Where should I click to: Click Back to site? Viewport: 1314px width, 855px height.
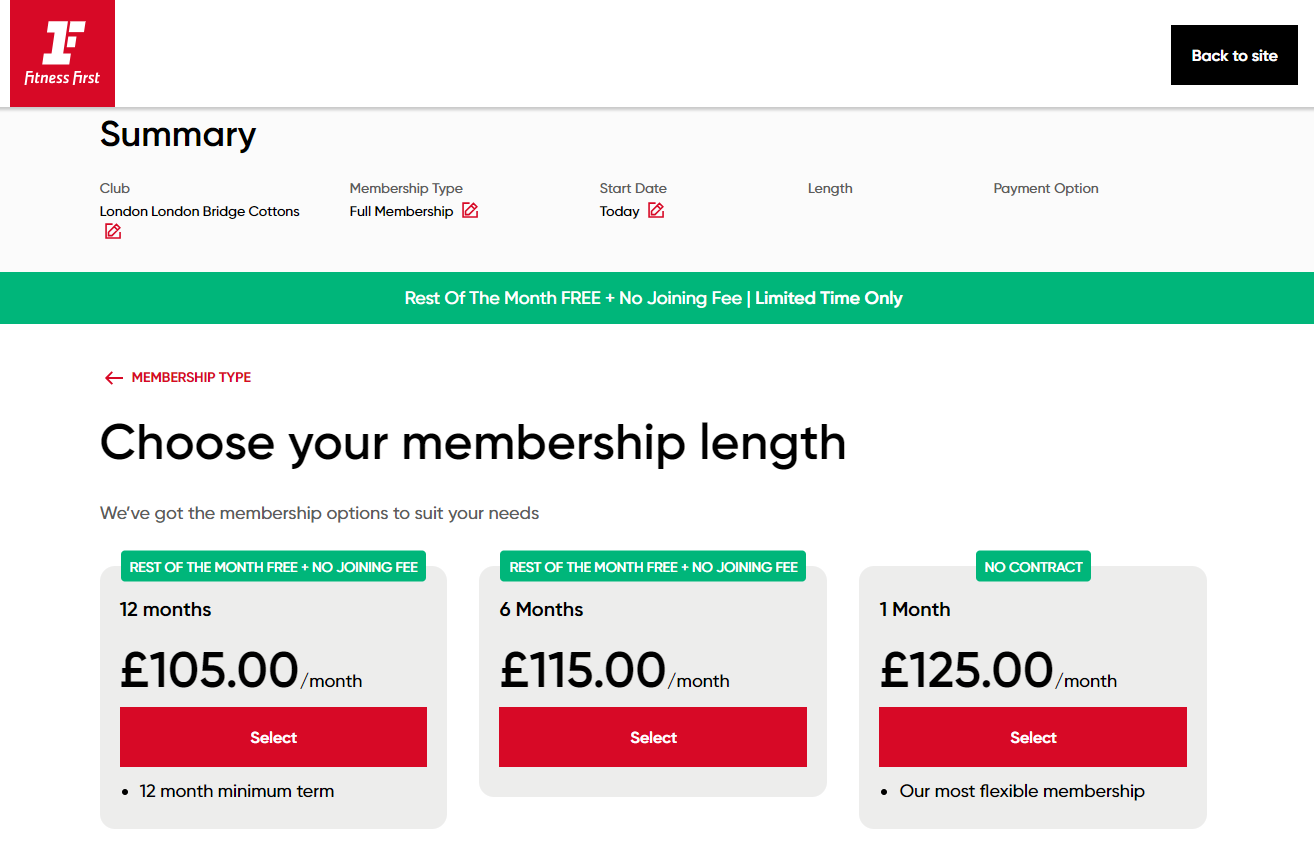(x=1234, y=55)
